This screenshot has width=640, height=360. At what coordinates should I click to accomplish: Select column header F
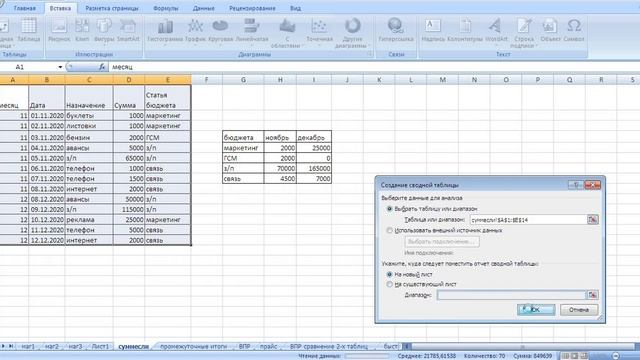pos(207,80)
